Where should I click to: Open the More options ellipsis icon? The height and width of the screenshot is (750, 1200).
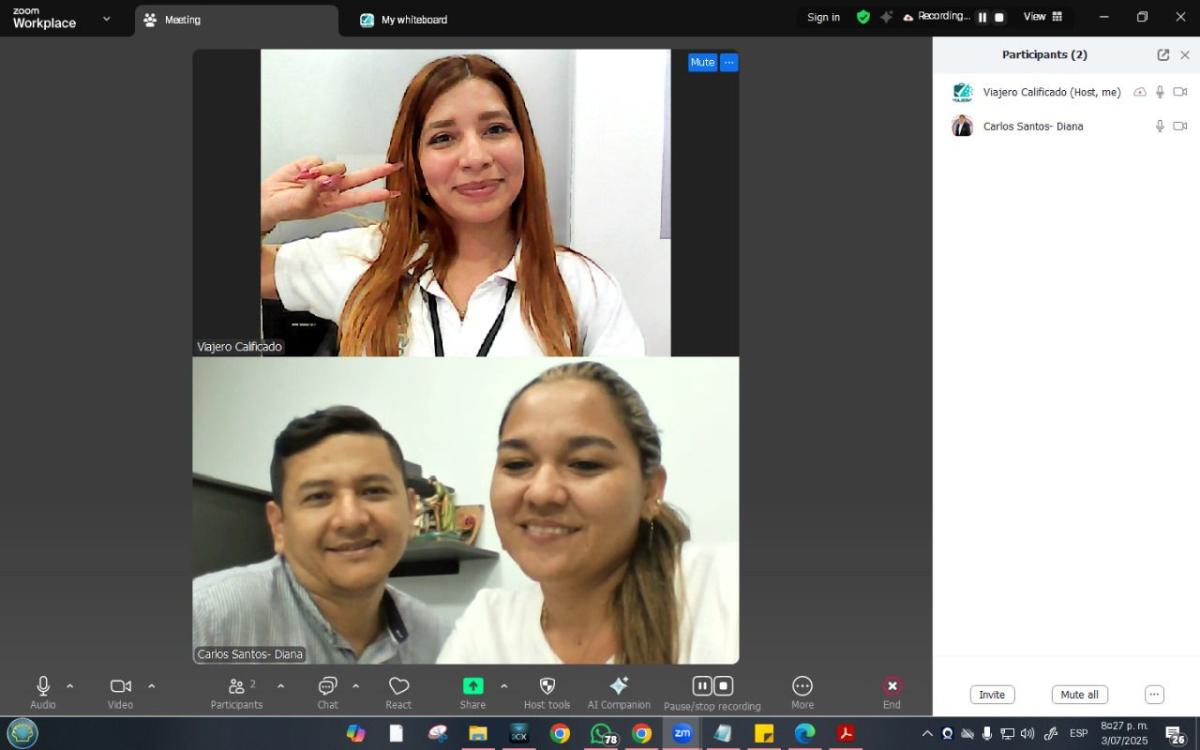pyautogui.click(x=802, y=686)
